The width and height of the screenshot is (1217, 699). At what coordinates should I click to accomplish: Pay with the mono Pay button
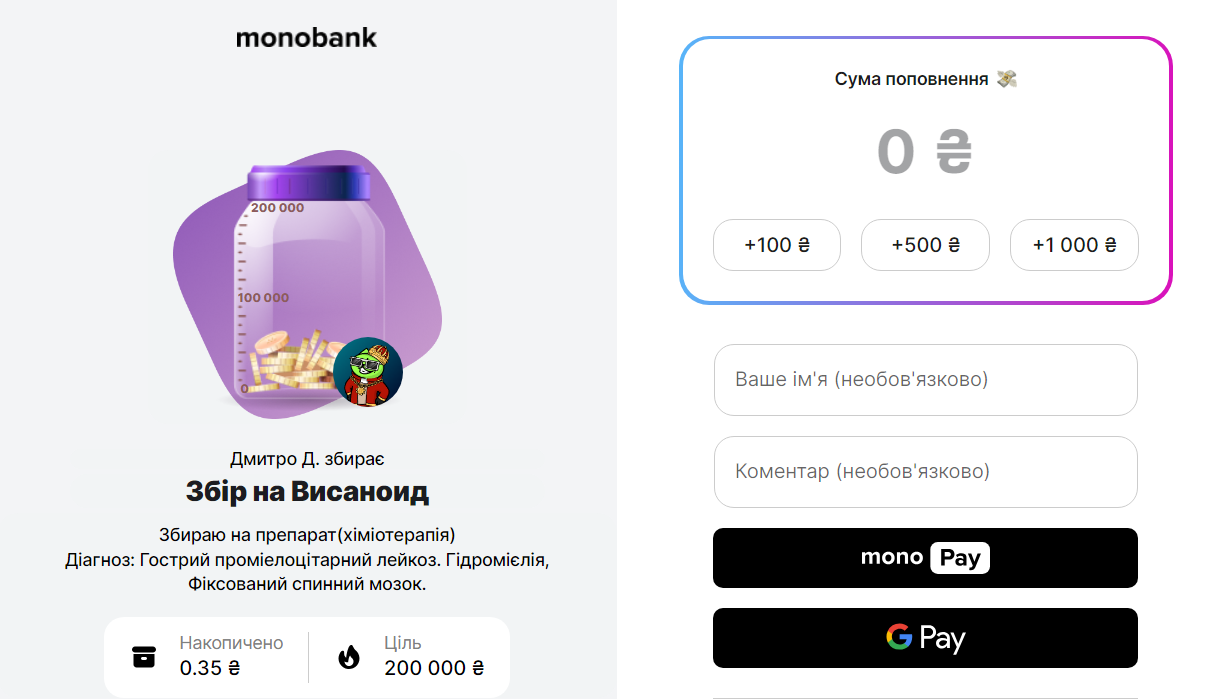click(x=925, y=558)
